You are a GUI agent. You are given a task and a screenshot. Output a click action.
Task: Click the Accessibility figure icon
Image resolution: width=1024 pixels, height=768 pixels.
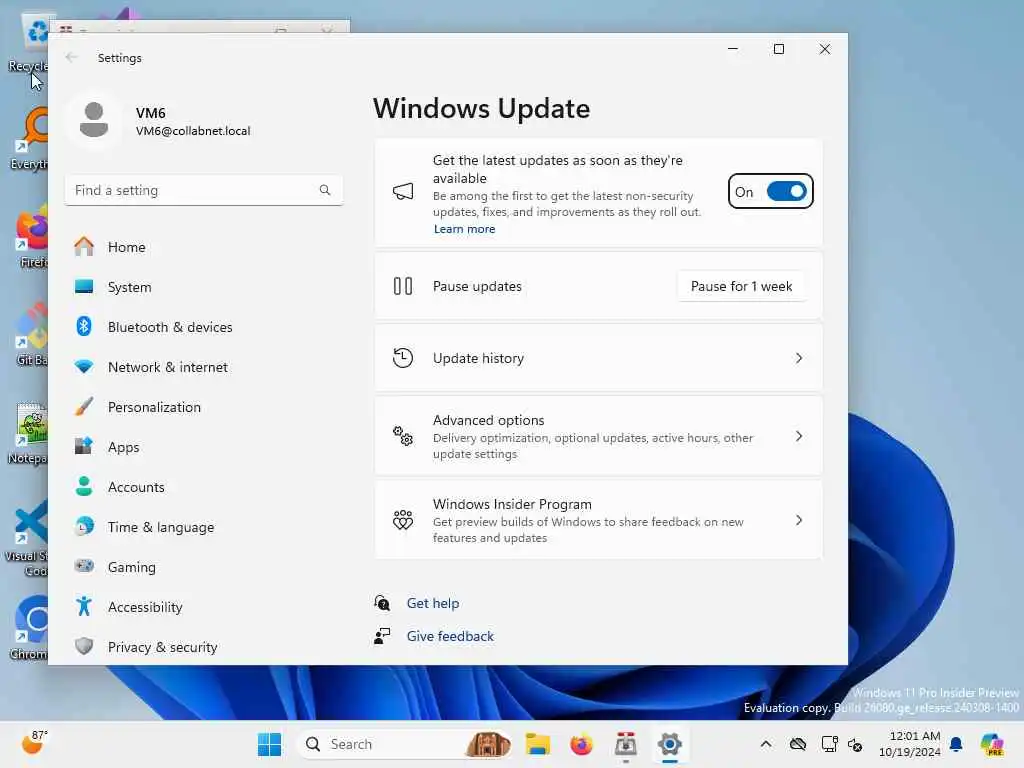tap(84, 606)
